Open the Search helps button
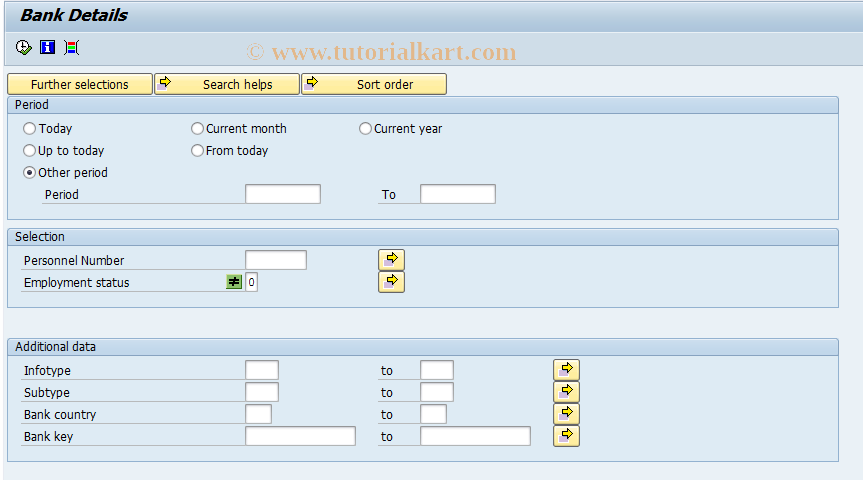 point(227,84)
